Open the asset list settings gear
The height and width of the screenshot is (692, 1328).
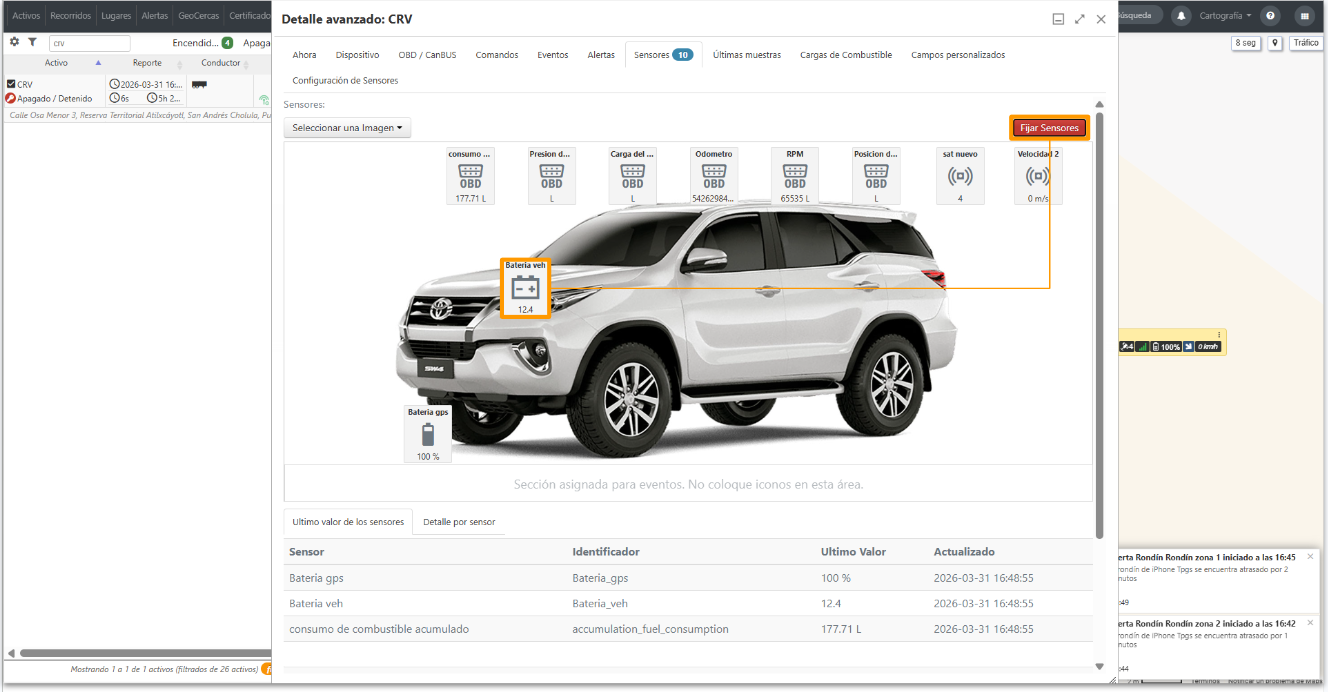point(14,43)
